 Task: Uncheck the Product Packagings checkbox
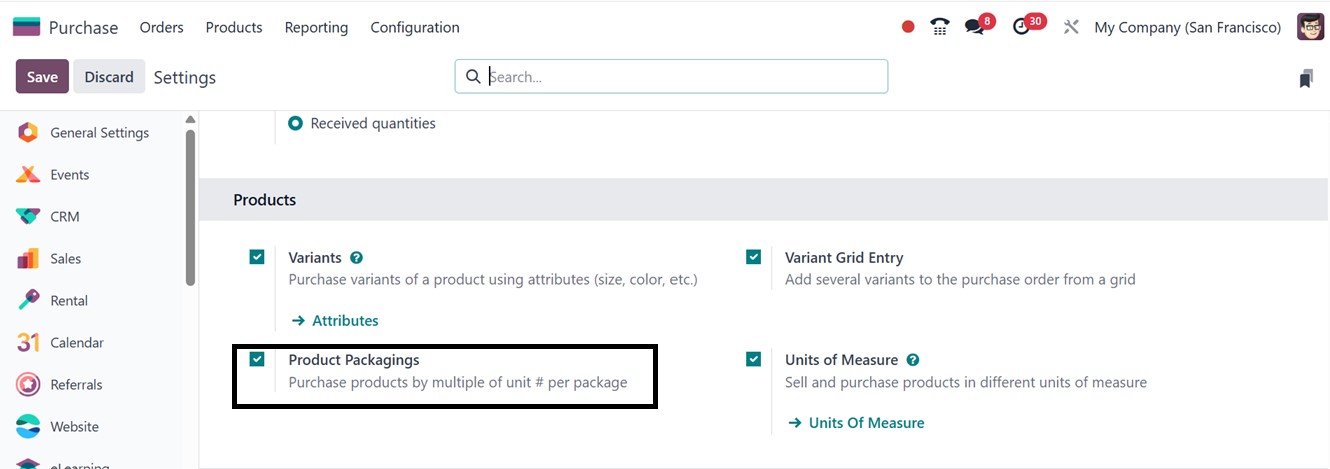[257, 359]
